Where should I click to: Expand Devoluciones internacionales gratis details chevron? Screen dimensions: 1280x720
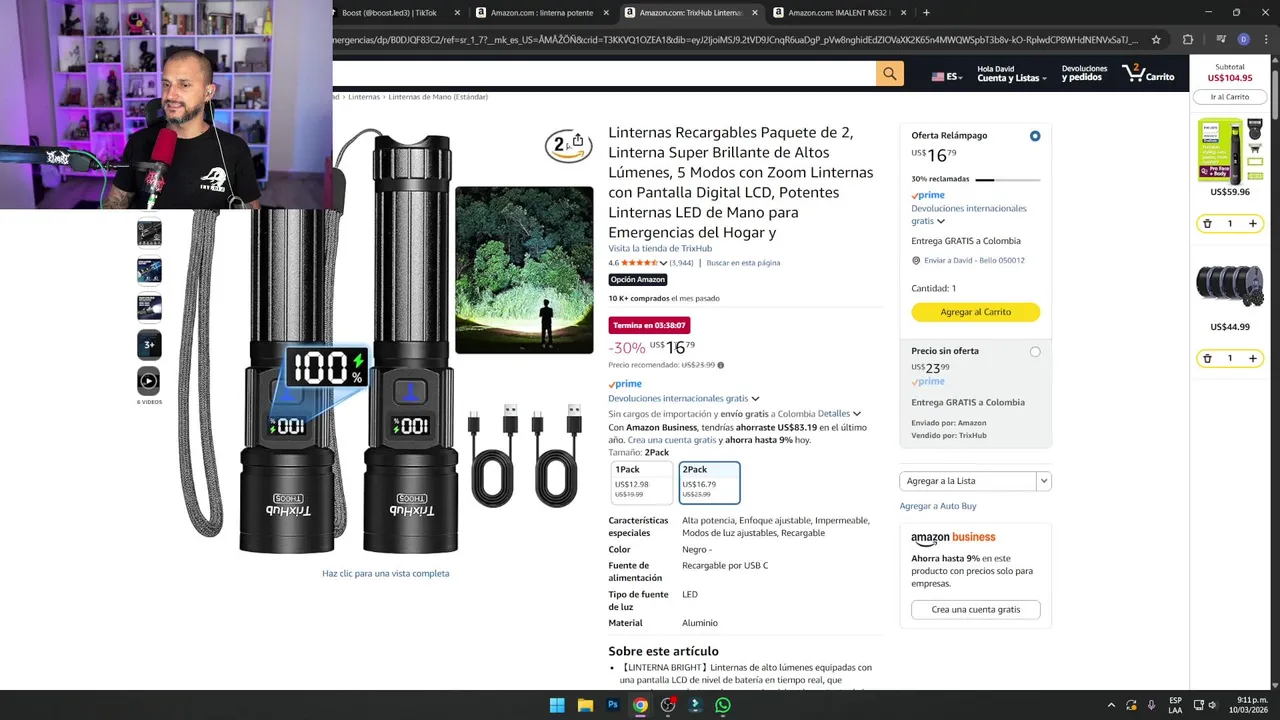coord(755,399)
